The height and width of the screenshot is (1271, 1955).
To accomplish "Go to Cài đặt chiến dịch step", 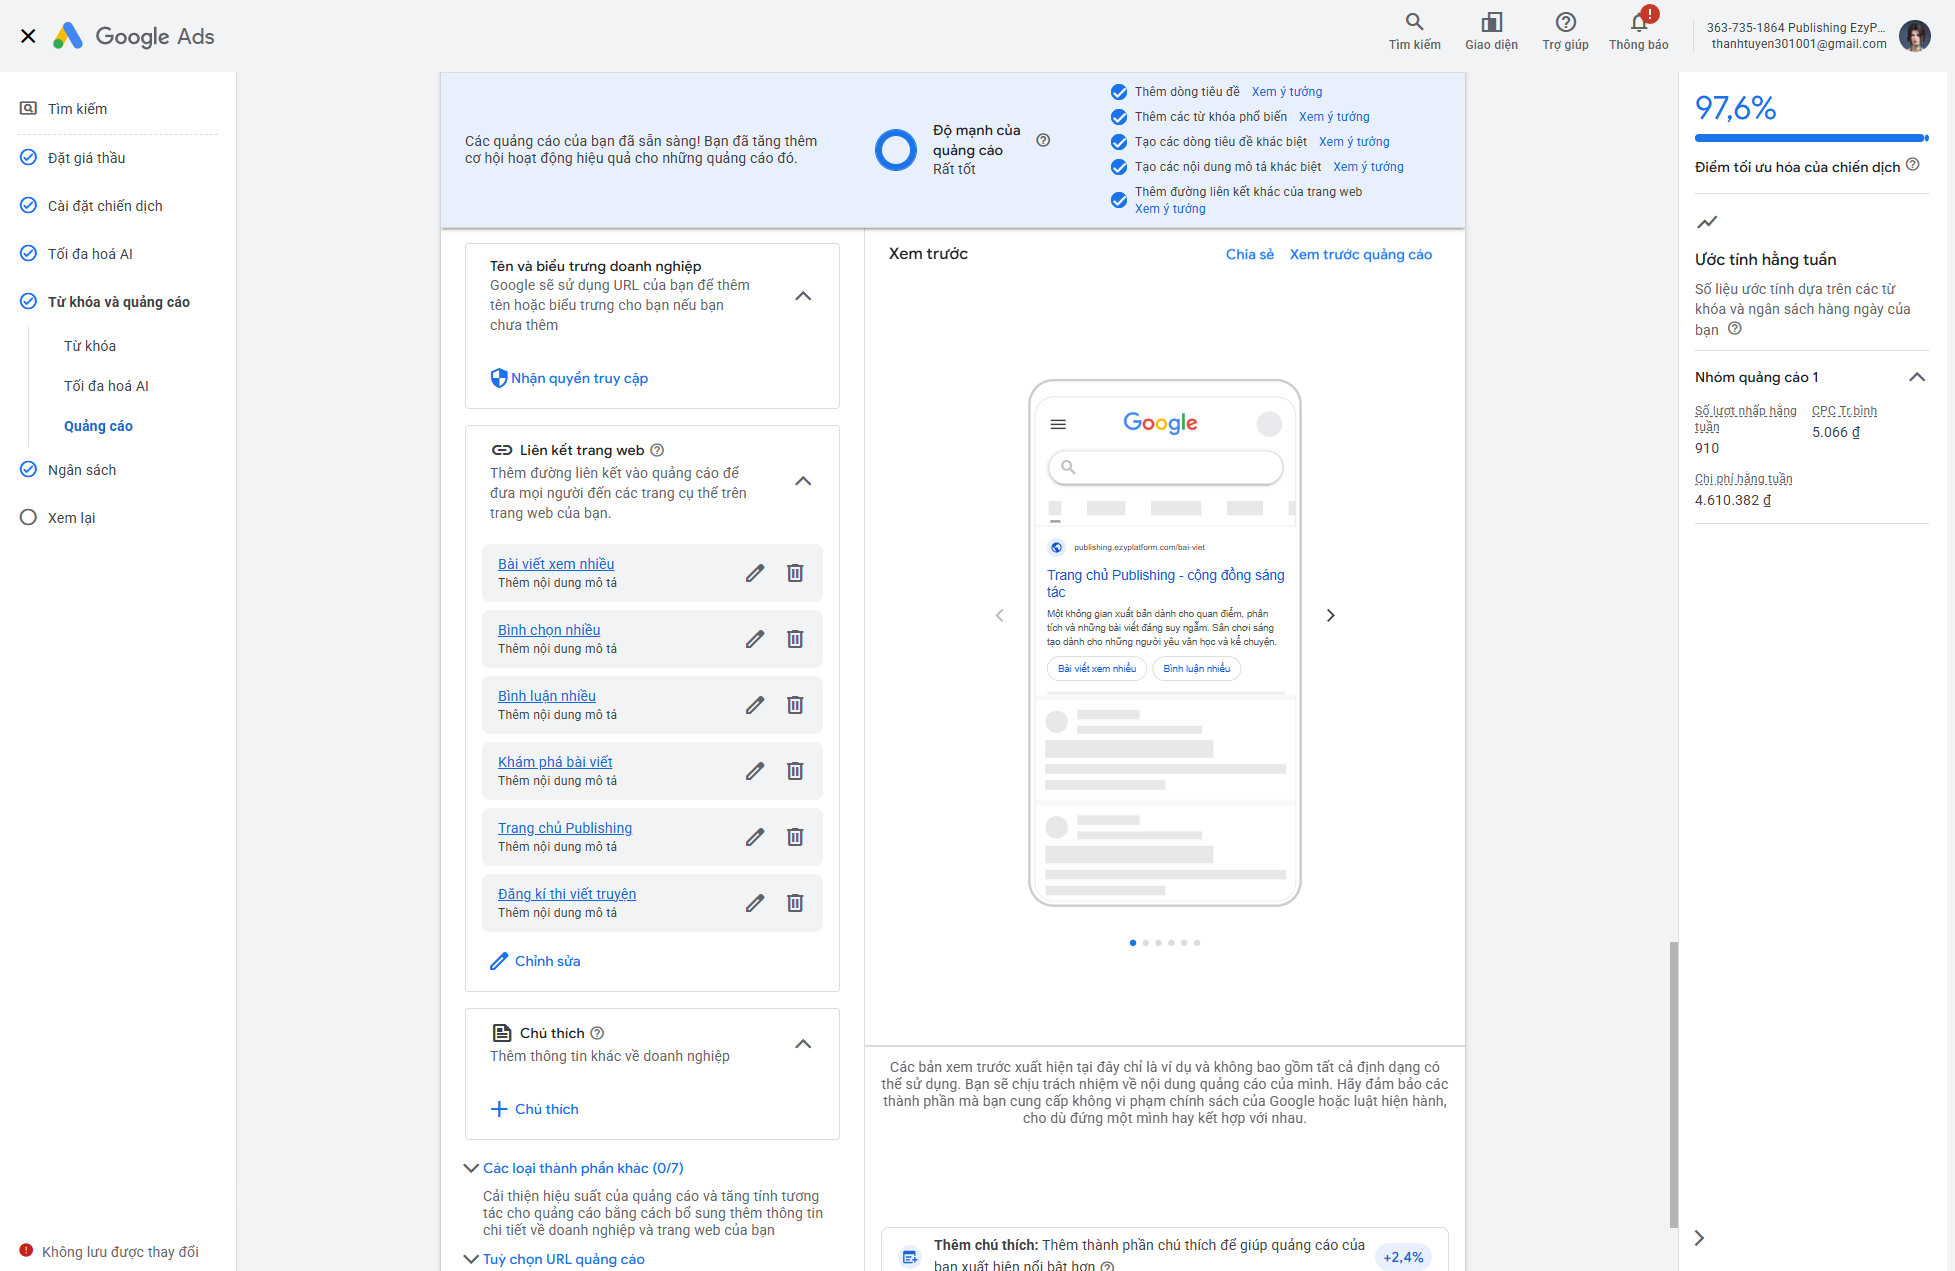I will (x=105, y=206).
